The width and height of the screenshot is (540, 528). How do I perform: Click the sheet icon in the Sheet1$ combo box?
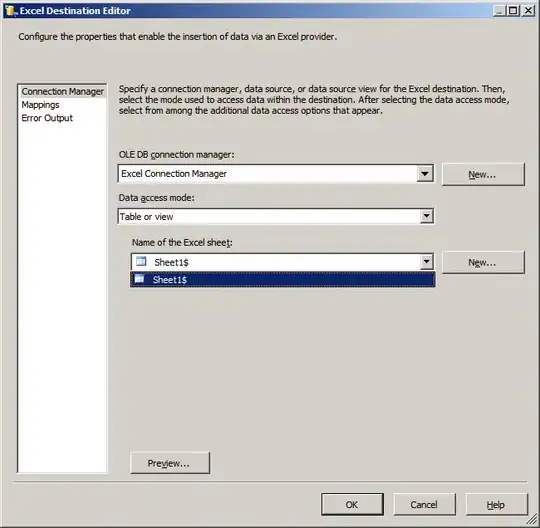click(x=141, y=261)
